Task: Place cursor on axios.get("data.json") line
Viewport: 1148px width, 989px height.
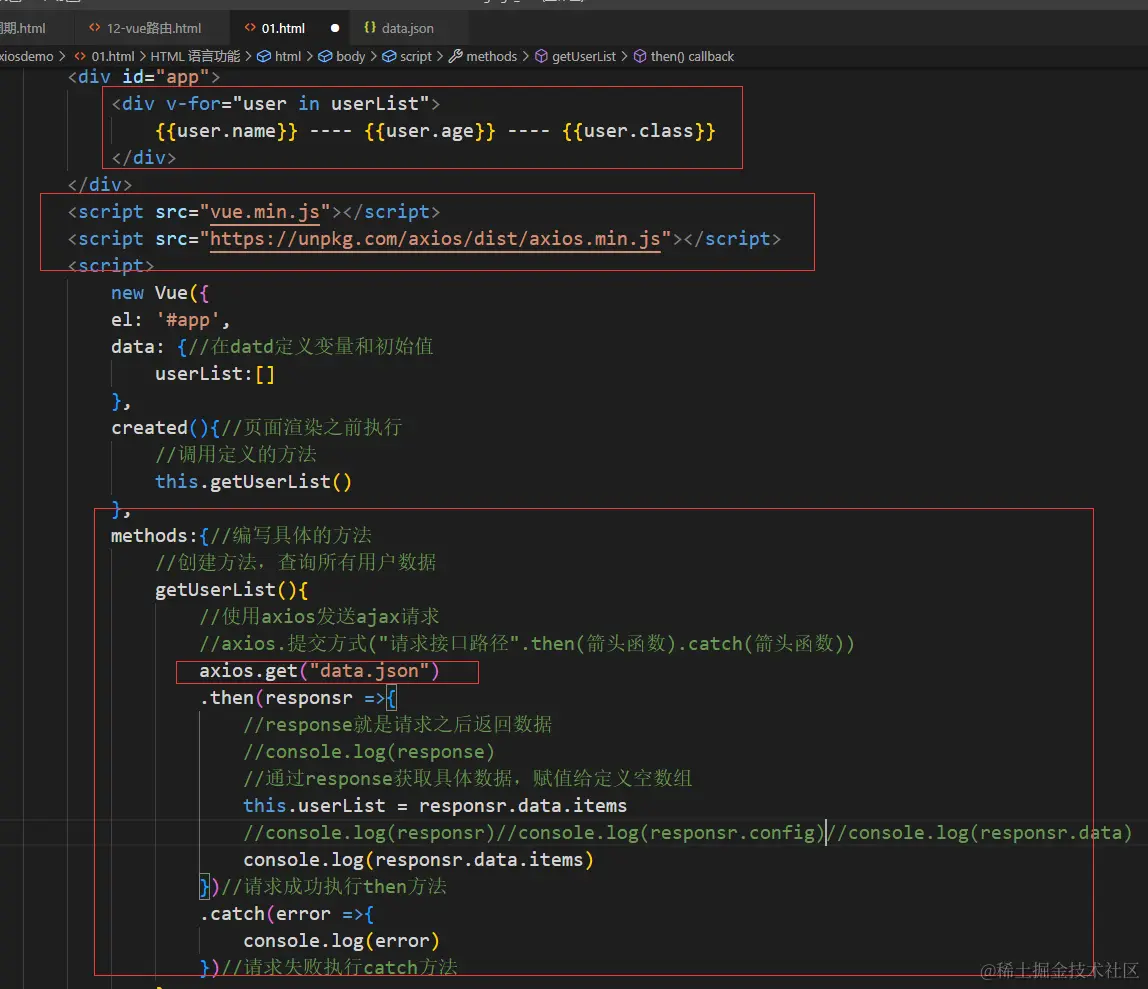Action: tap(318, 671)
